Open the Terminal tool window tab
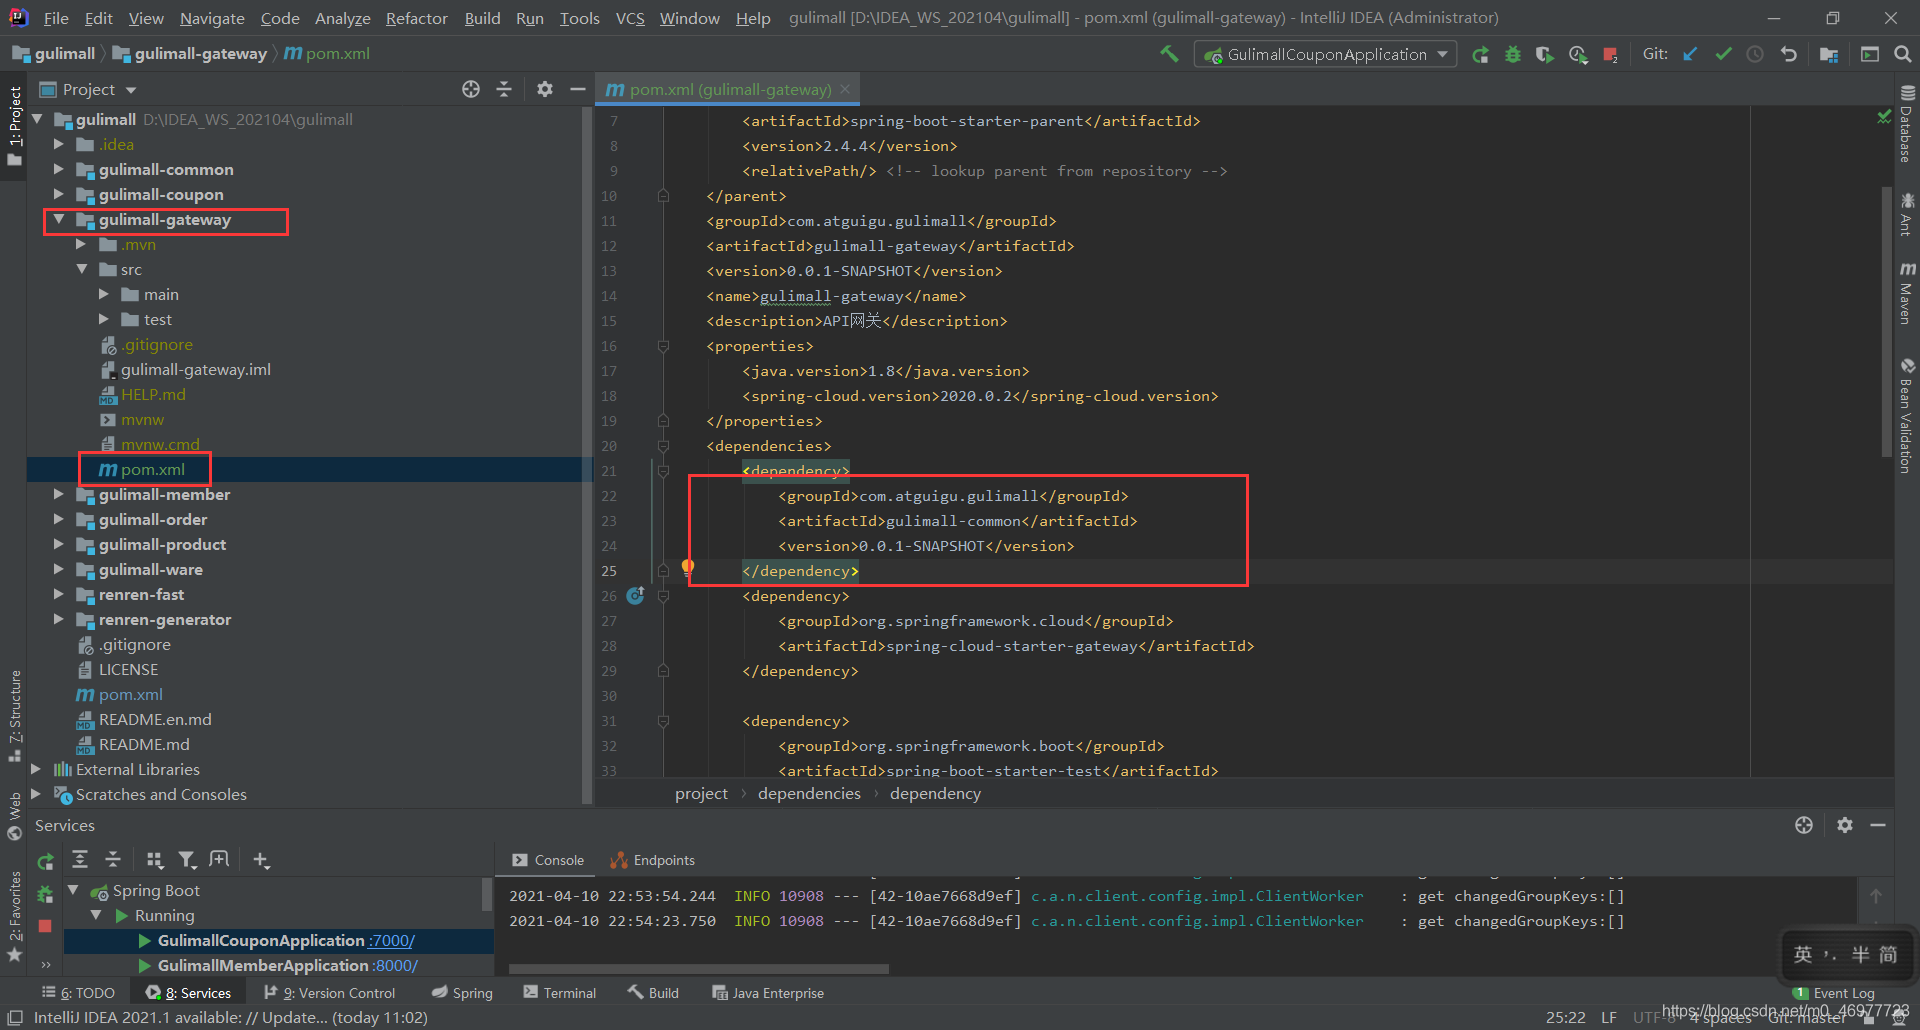The height and width of the screenshot is (1030, 1920). tap(560, 993)
